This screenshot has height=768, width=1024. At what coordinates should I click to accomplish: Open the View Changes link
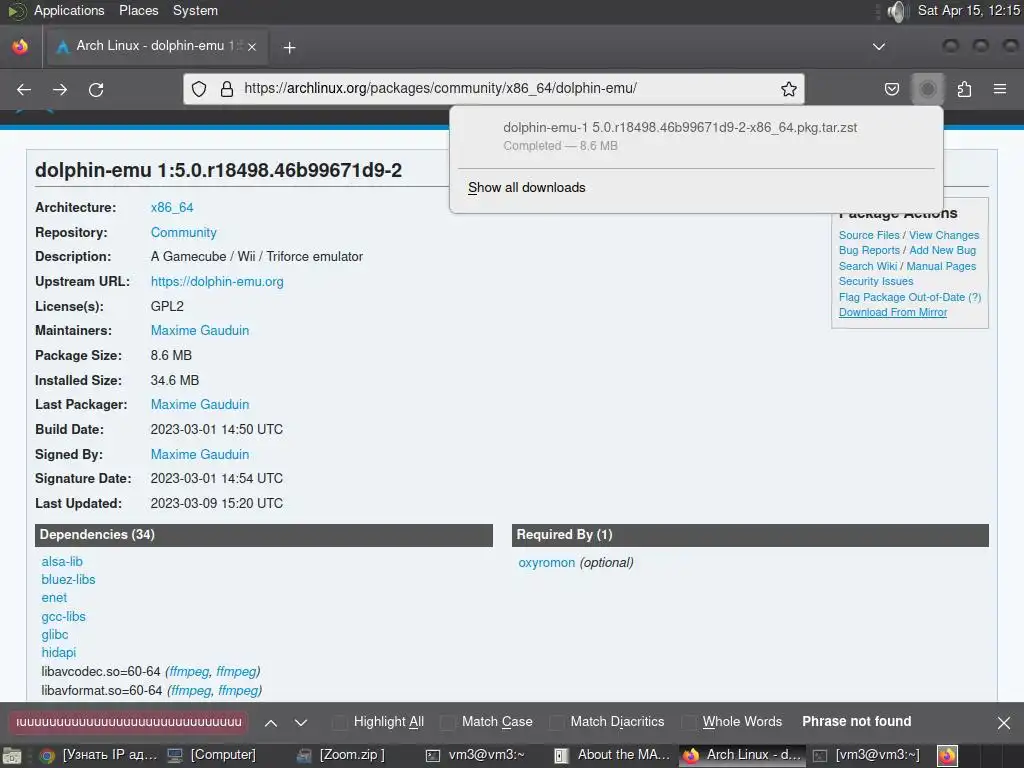[x=944, y=235]
